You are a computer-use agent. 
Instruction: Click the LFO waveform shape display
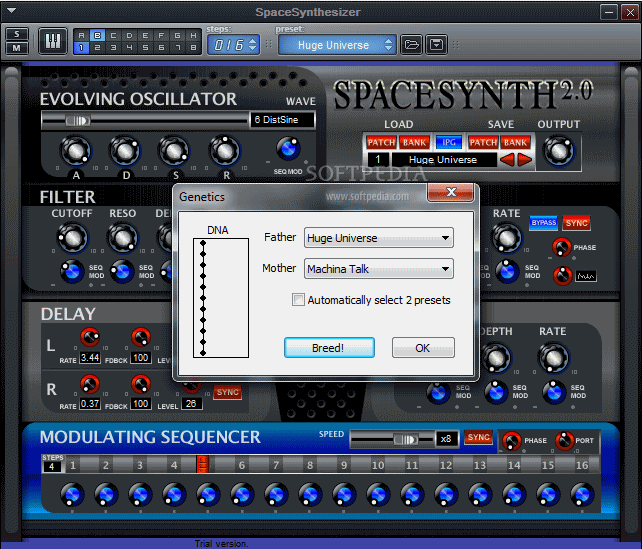click(586, 276)
